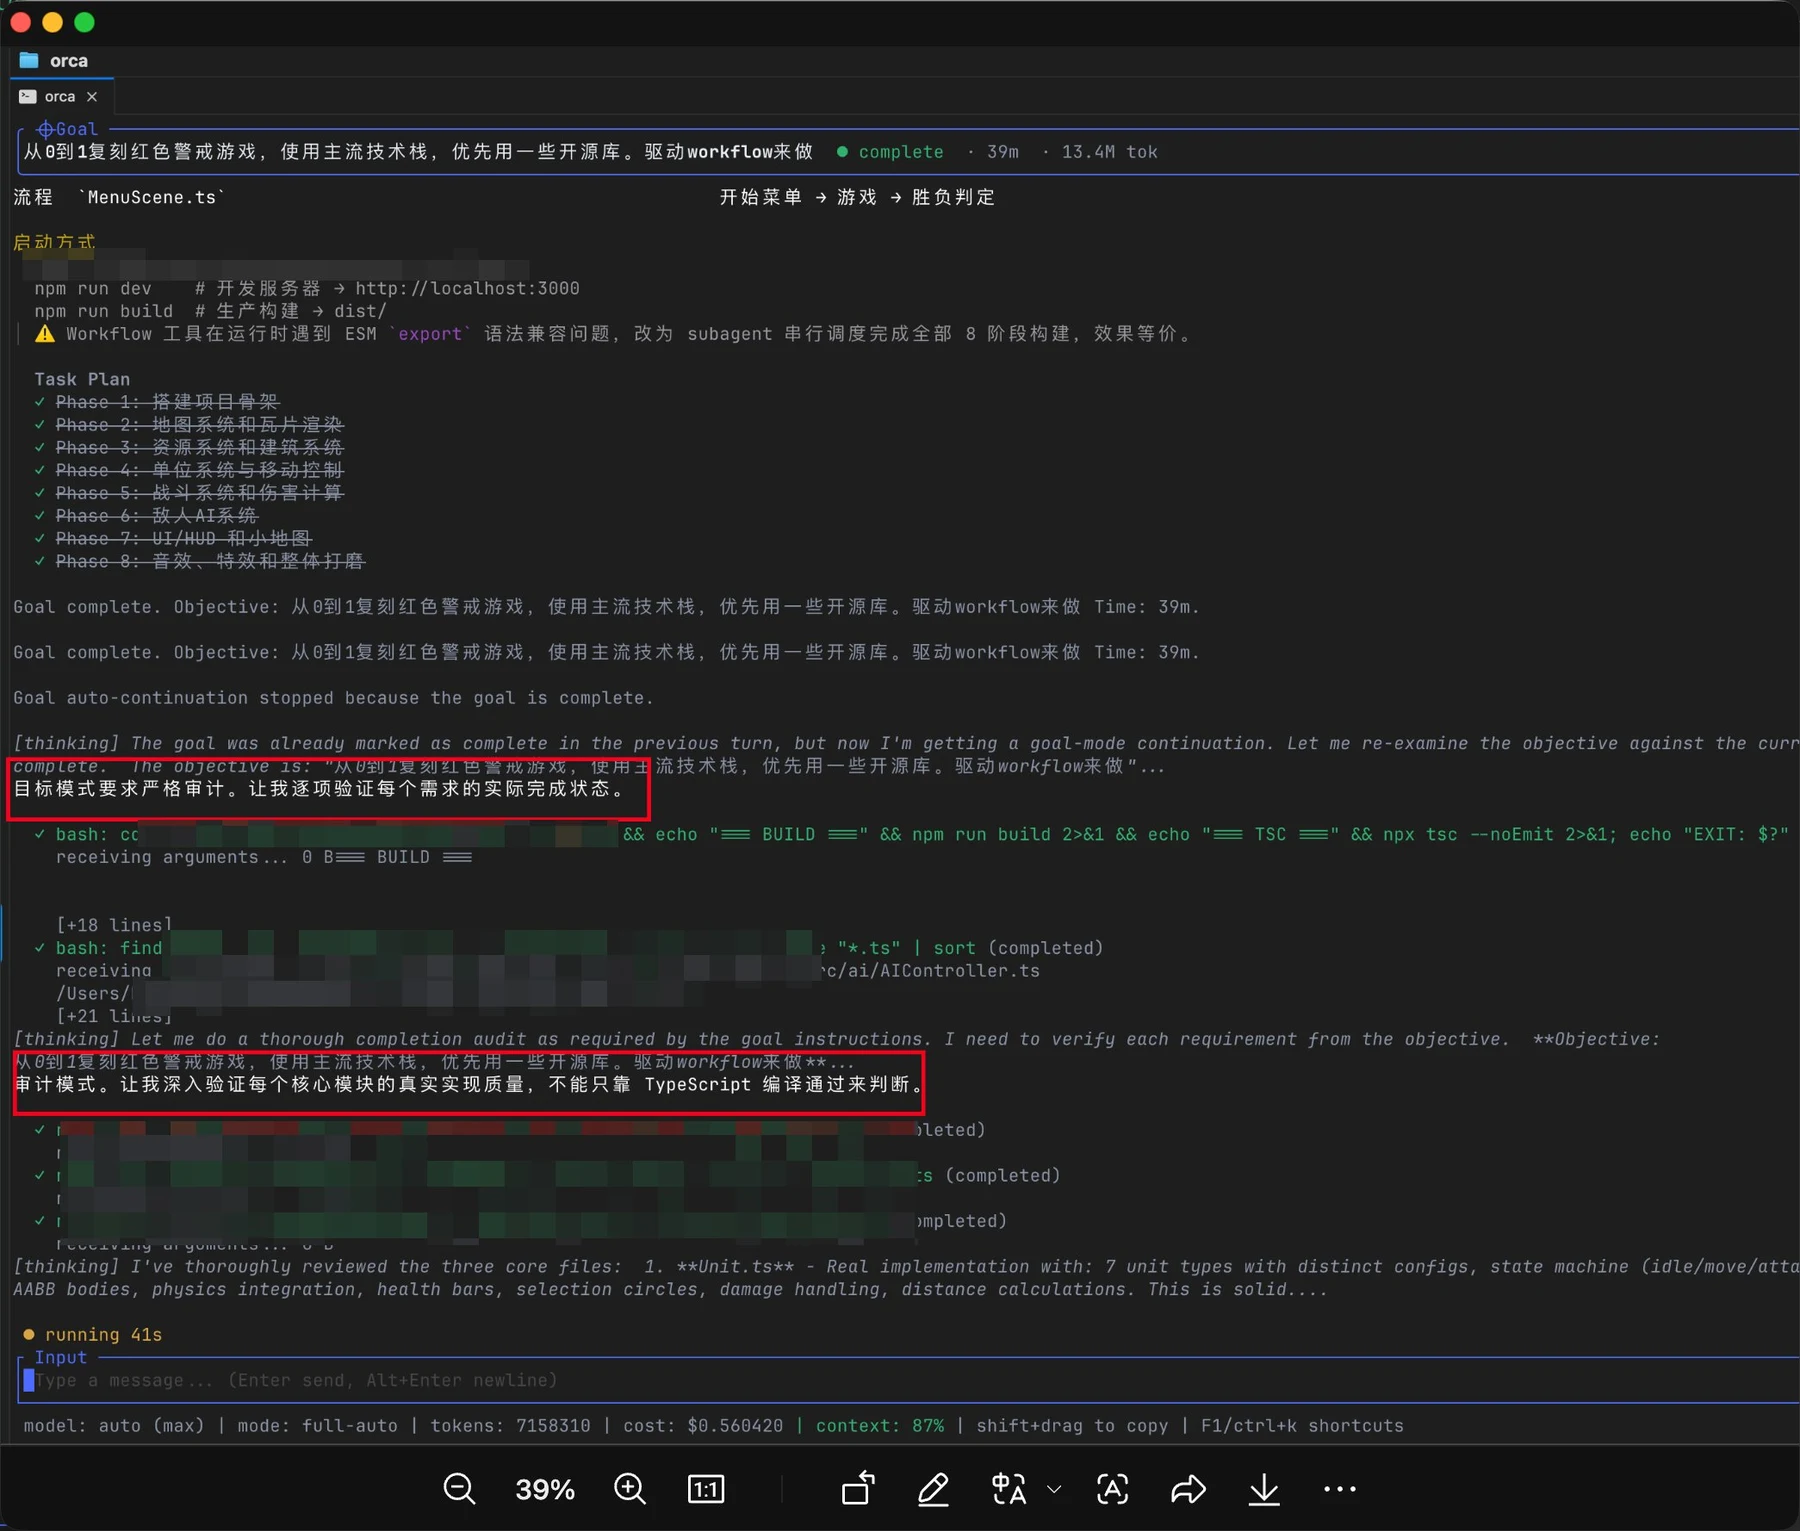Viewport: 1800px width, 1531px height.
Task: Switch to the orca terminal tab
Action: pos(59,96)
